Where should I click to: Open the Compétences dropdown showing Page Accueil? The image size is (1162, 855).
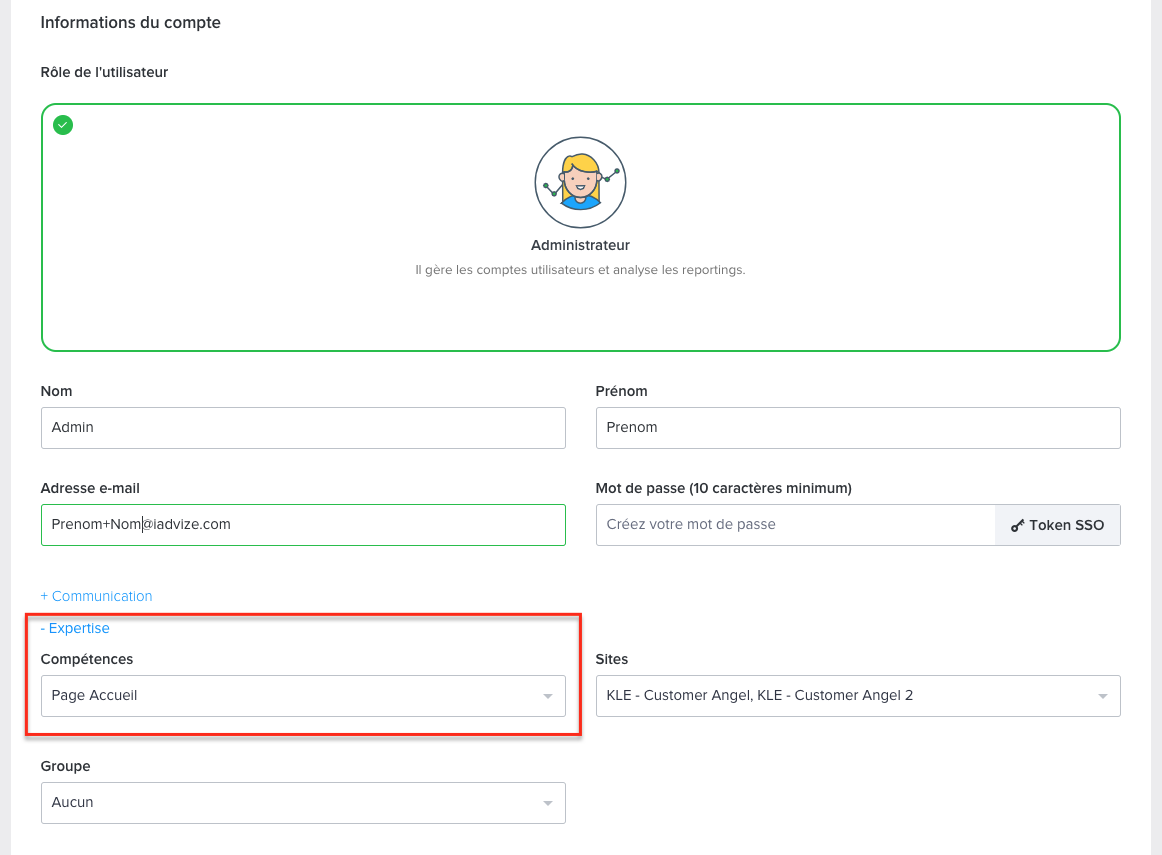click(290, 696)
